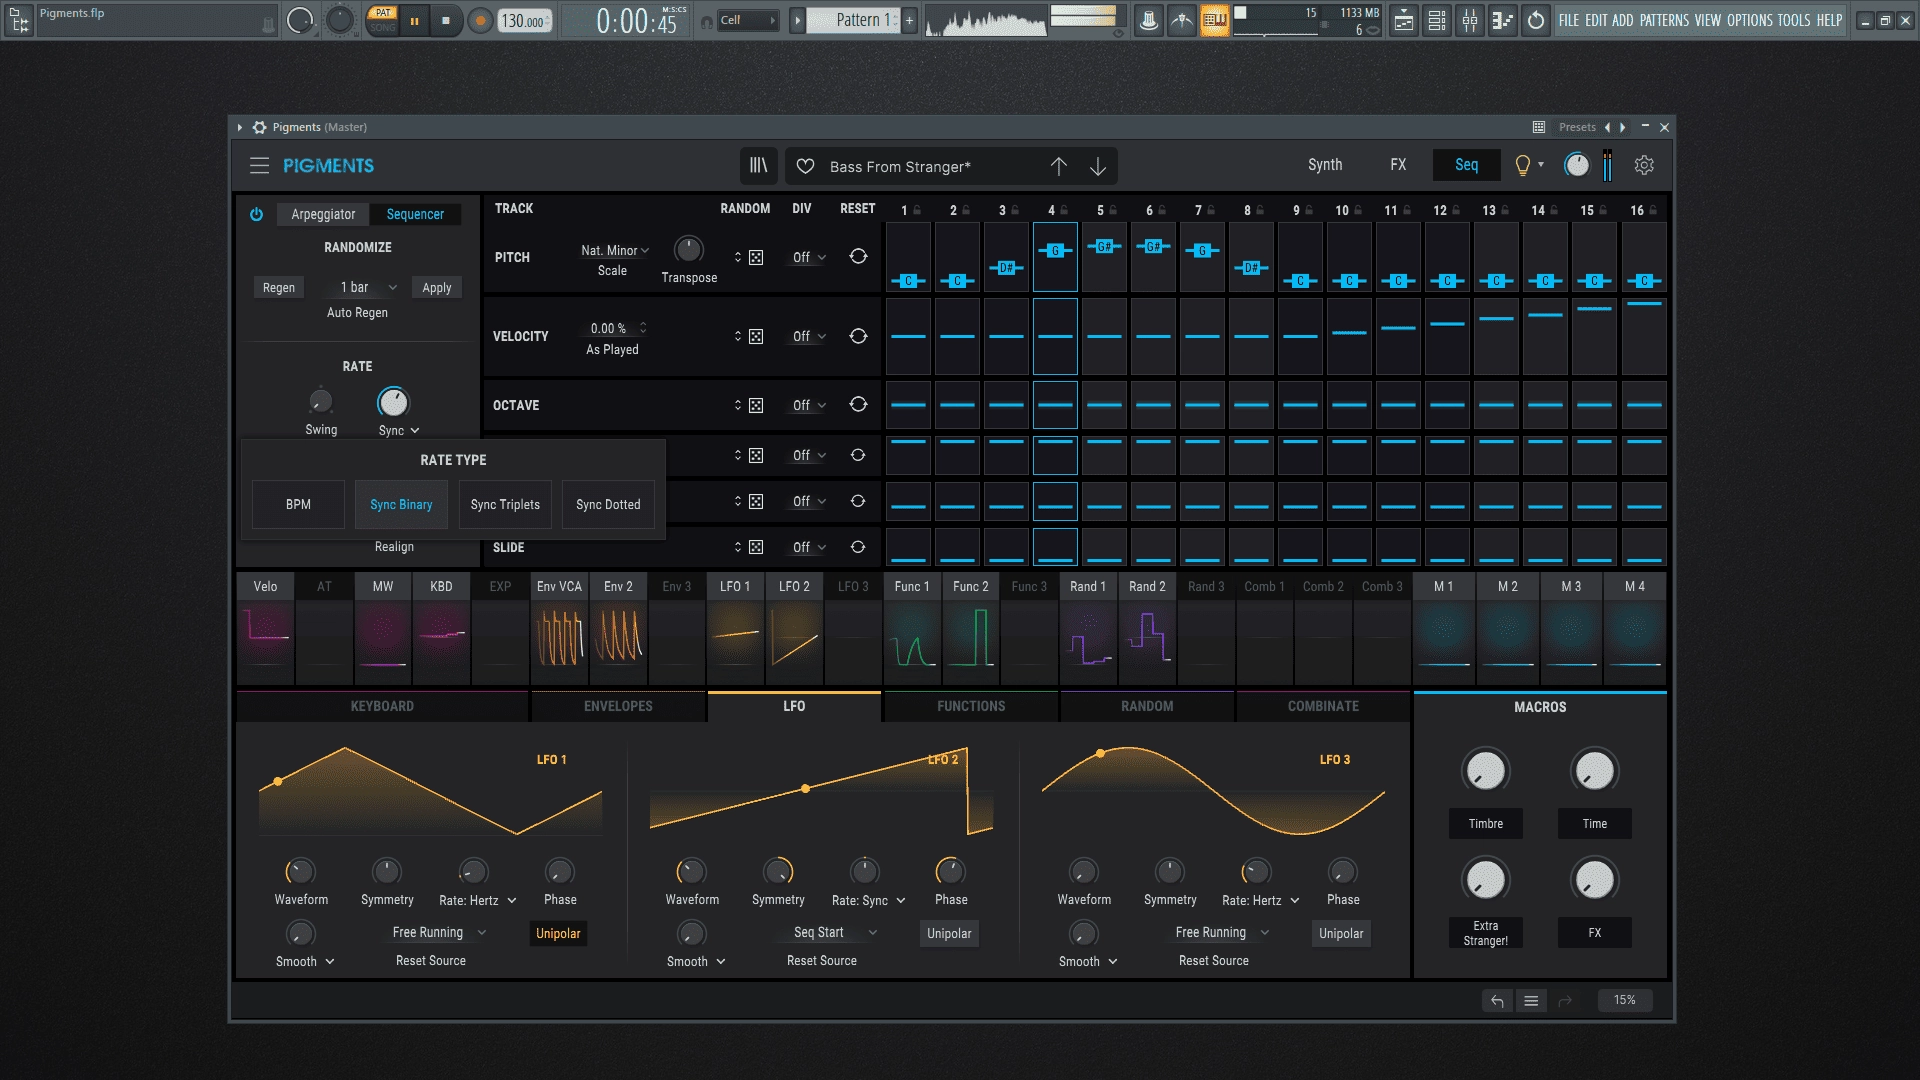
Task: Open the ENVELOPES modulation tab
Action: coord(618,706)
